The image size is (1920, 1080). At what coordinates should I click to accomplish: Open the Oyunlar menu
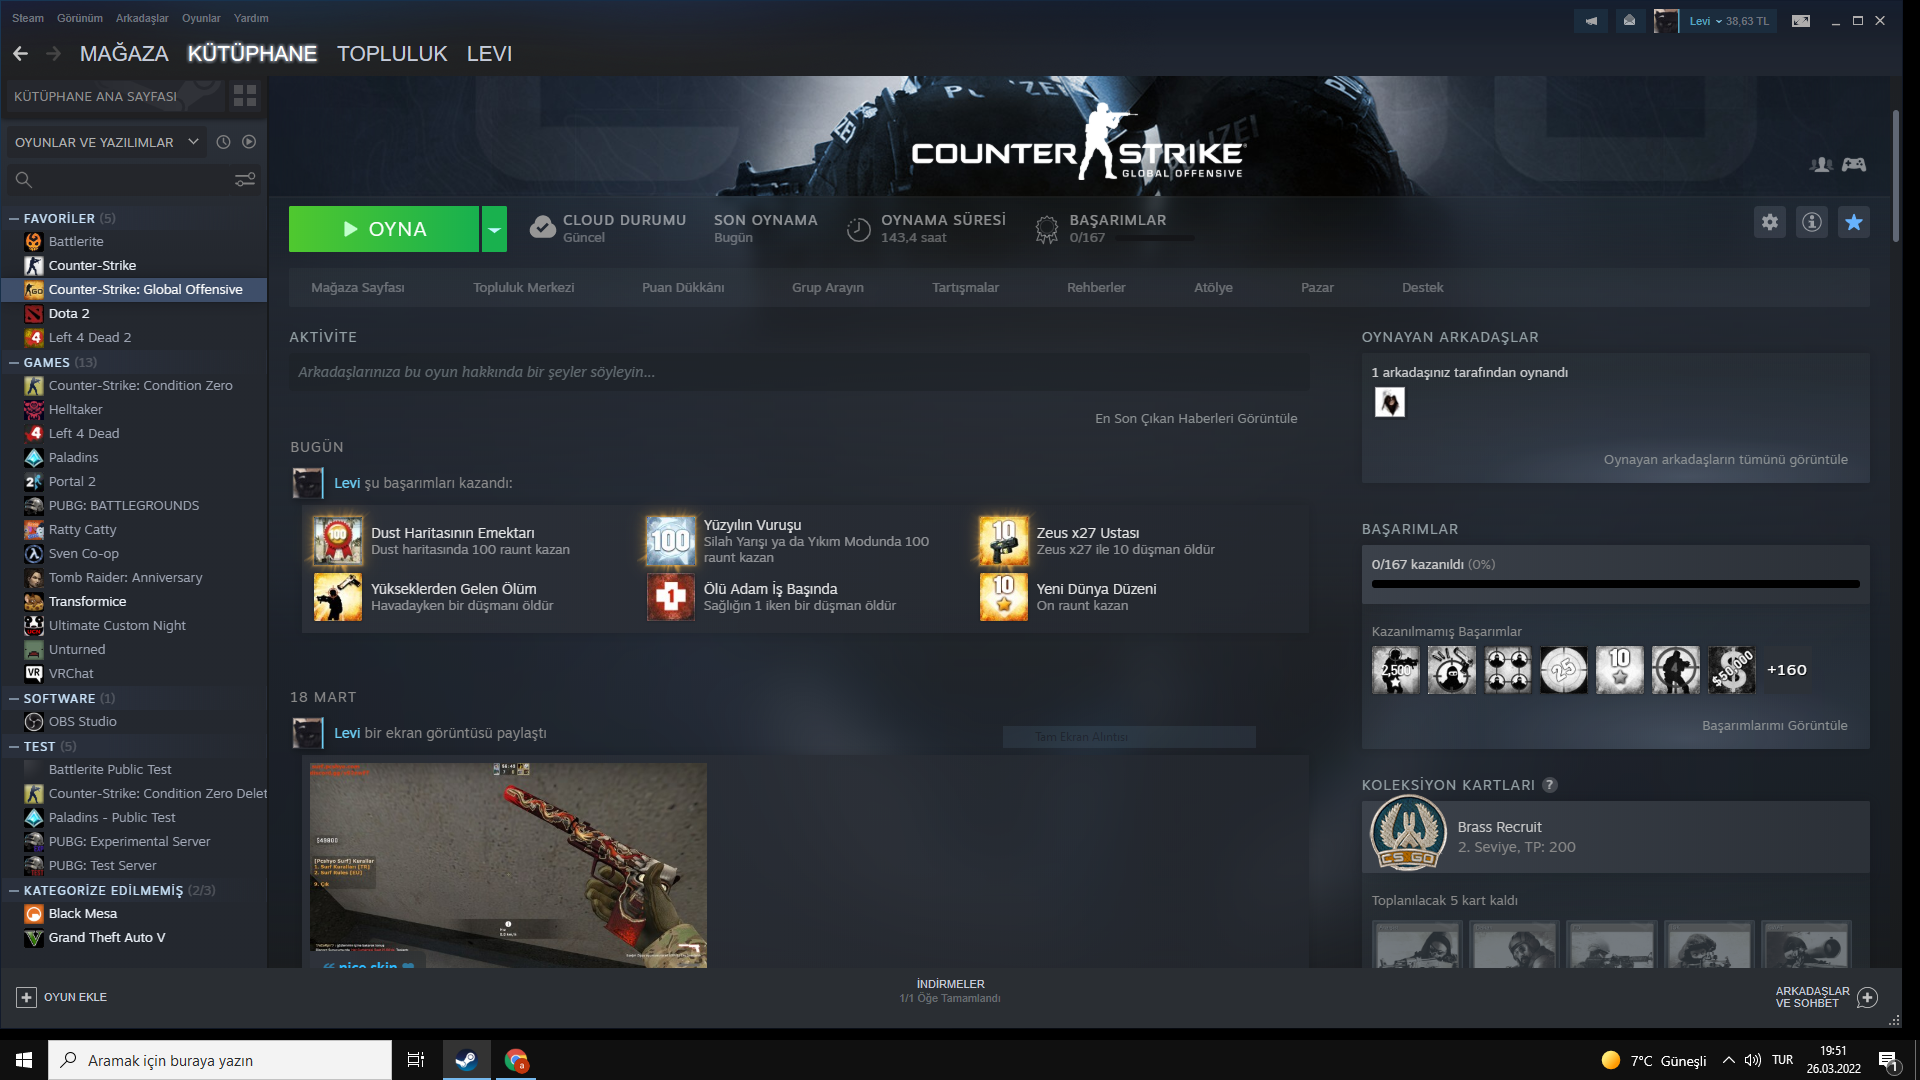[201, 18]
